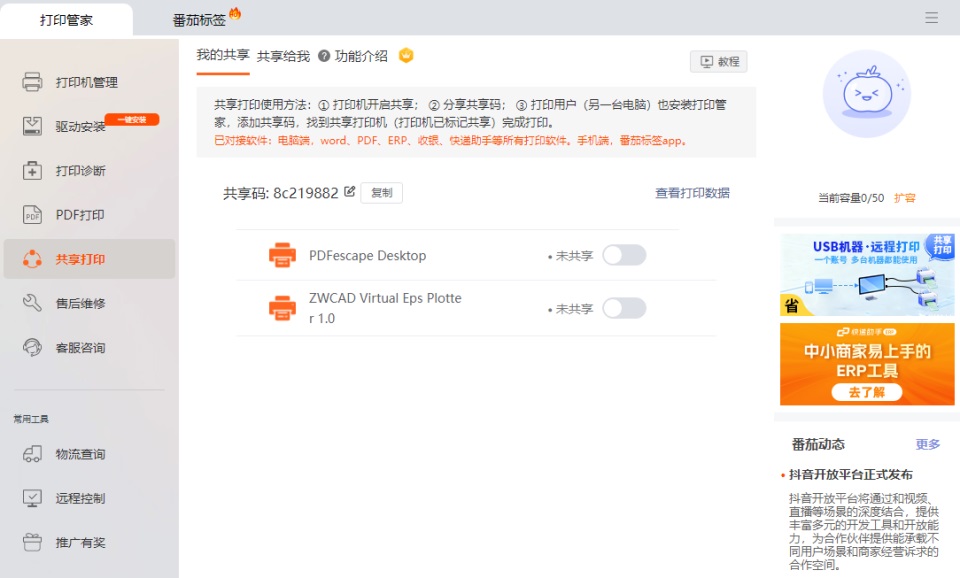The height and width of the screenshot is (578, 960).
Task: Open the 查看打印数据 link
Action: pos(692,193)
